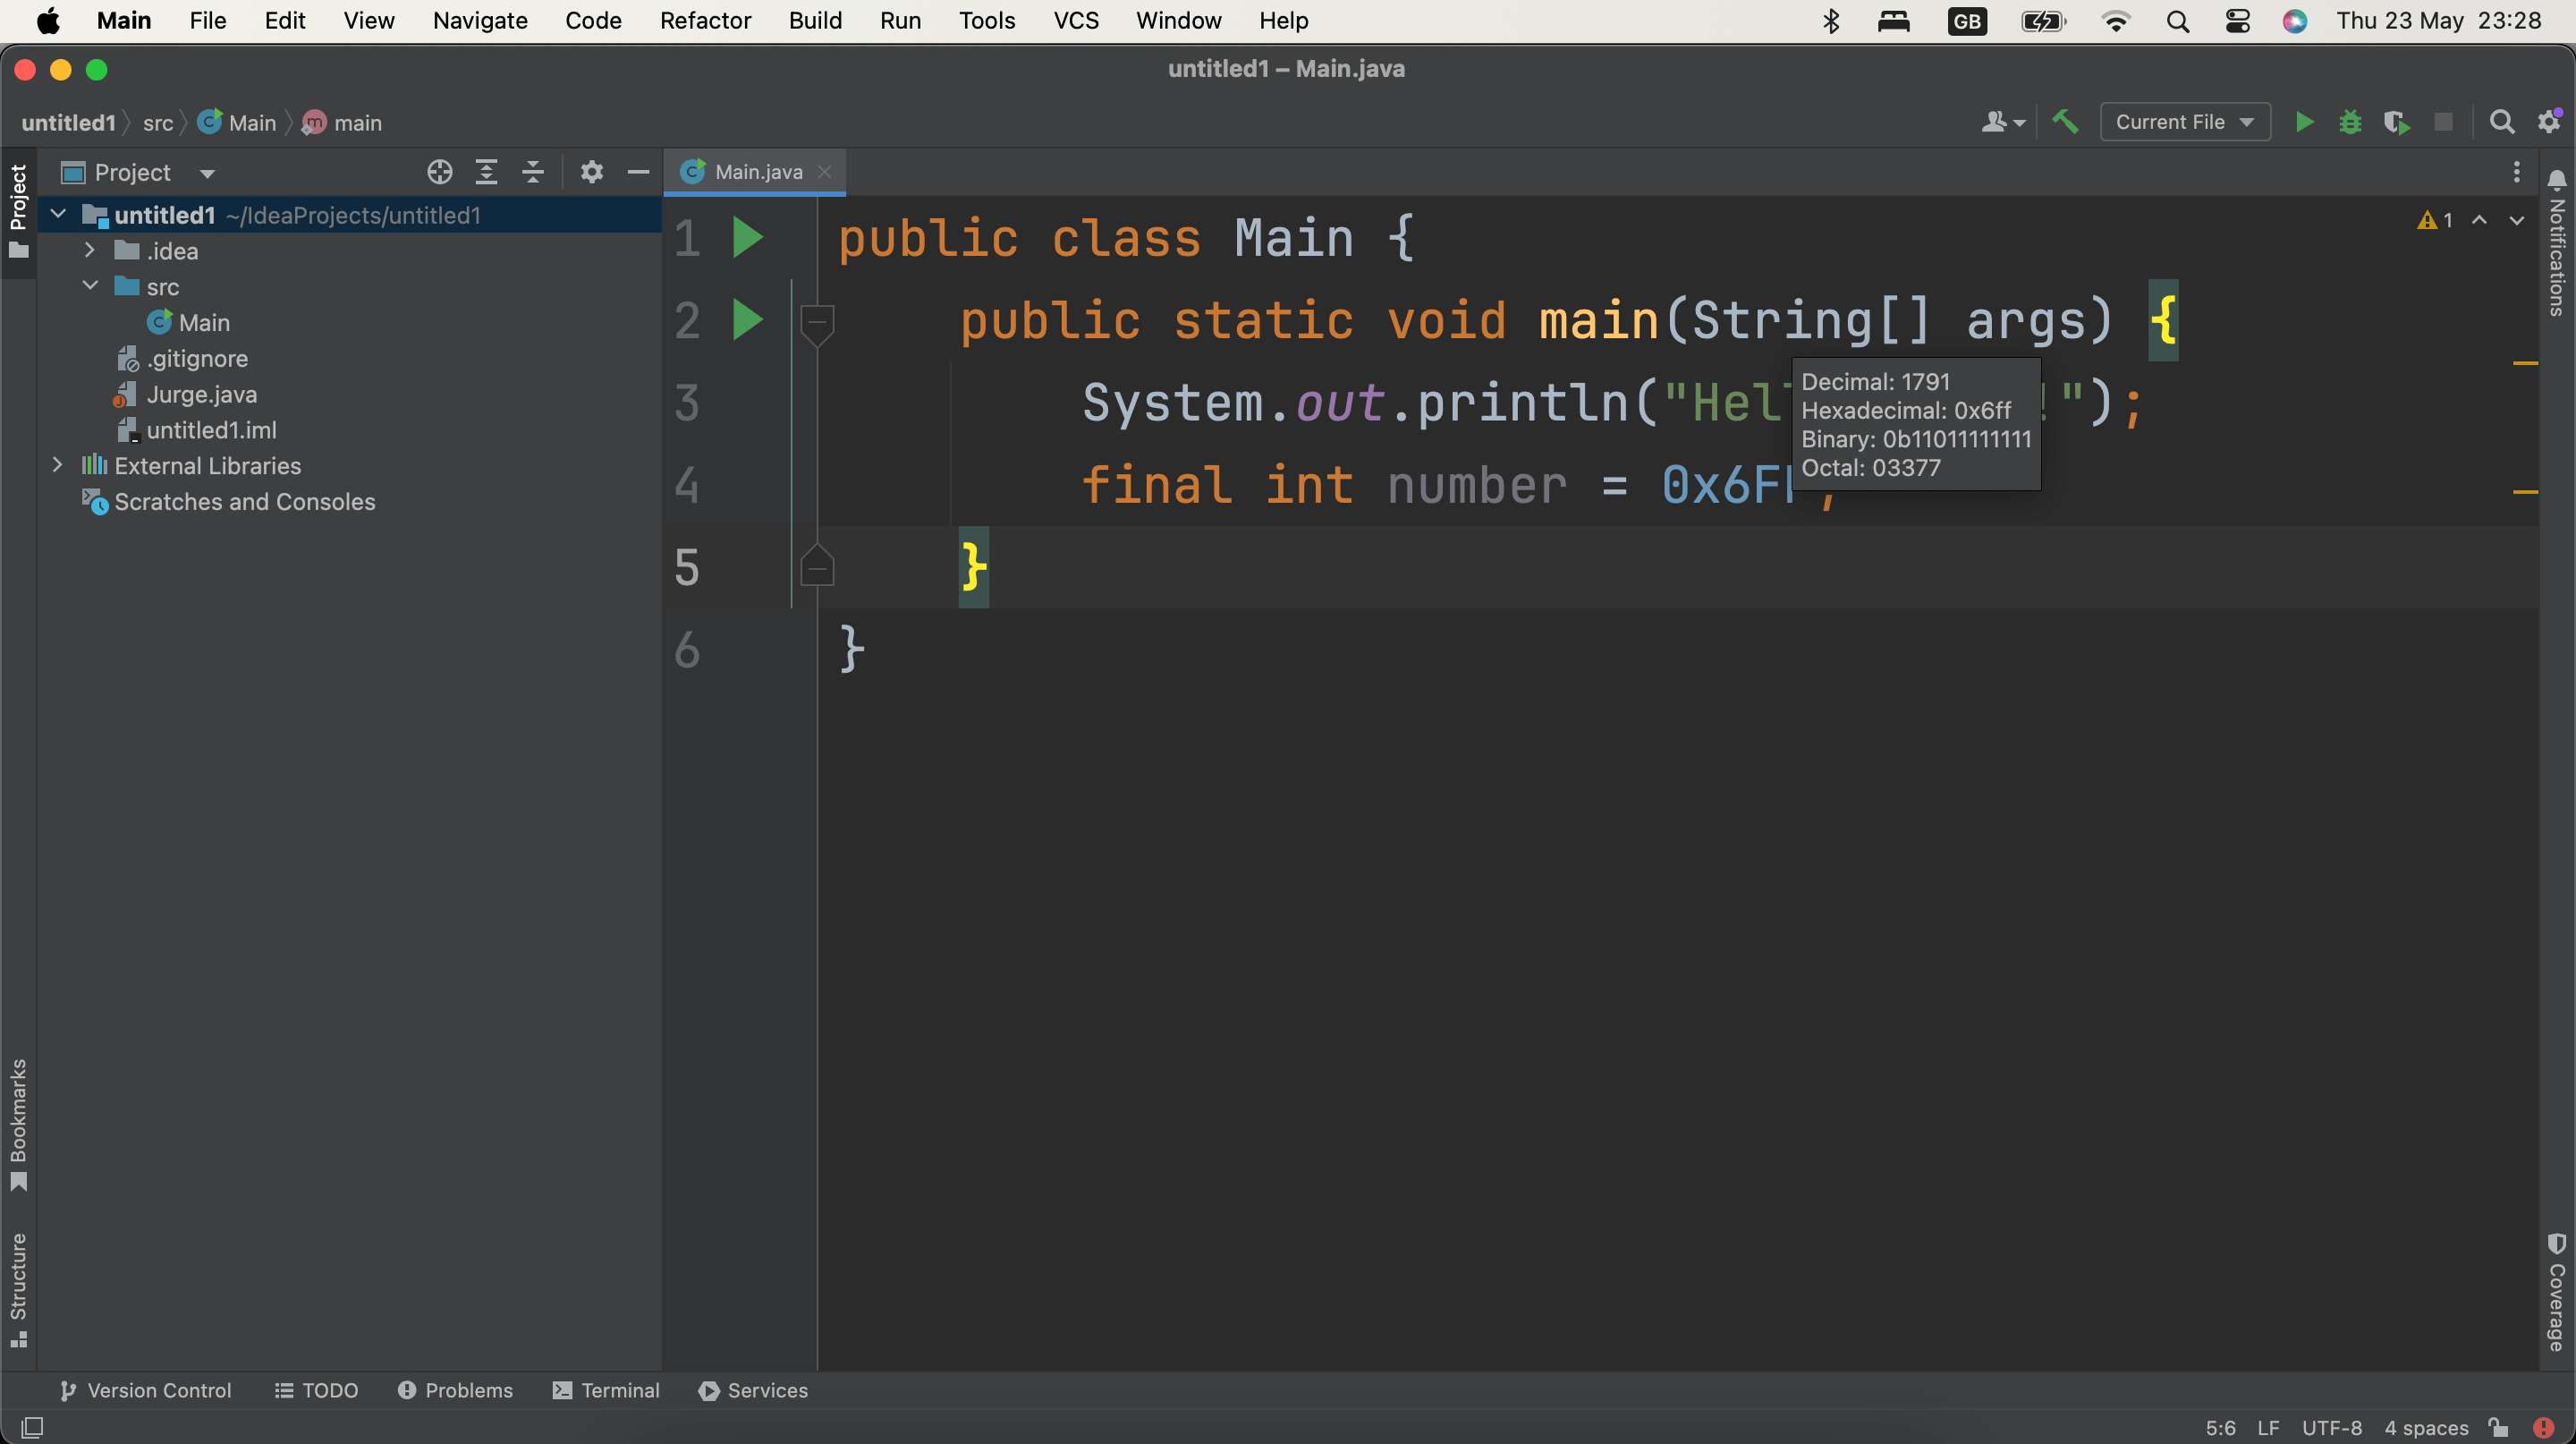2576x1444 pixels.
Task: Click Run with Coverage icon
Action: pos(2396,122)
